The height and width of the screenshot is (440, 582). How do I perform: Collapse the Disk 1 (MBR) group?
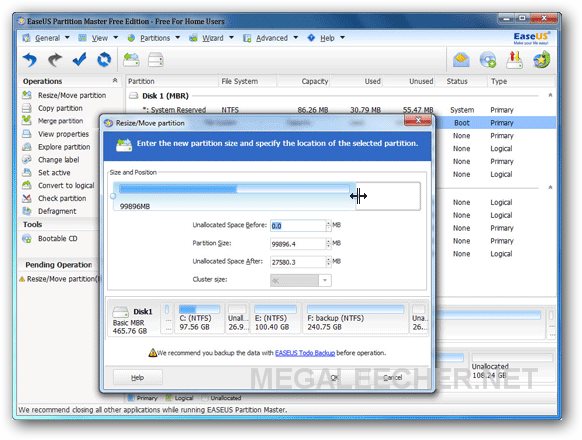(550, 95)
